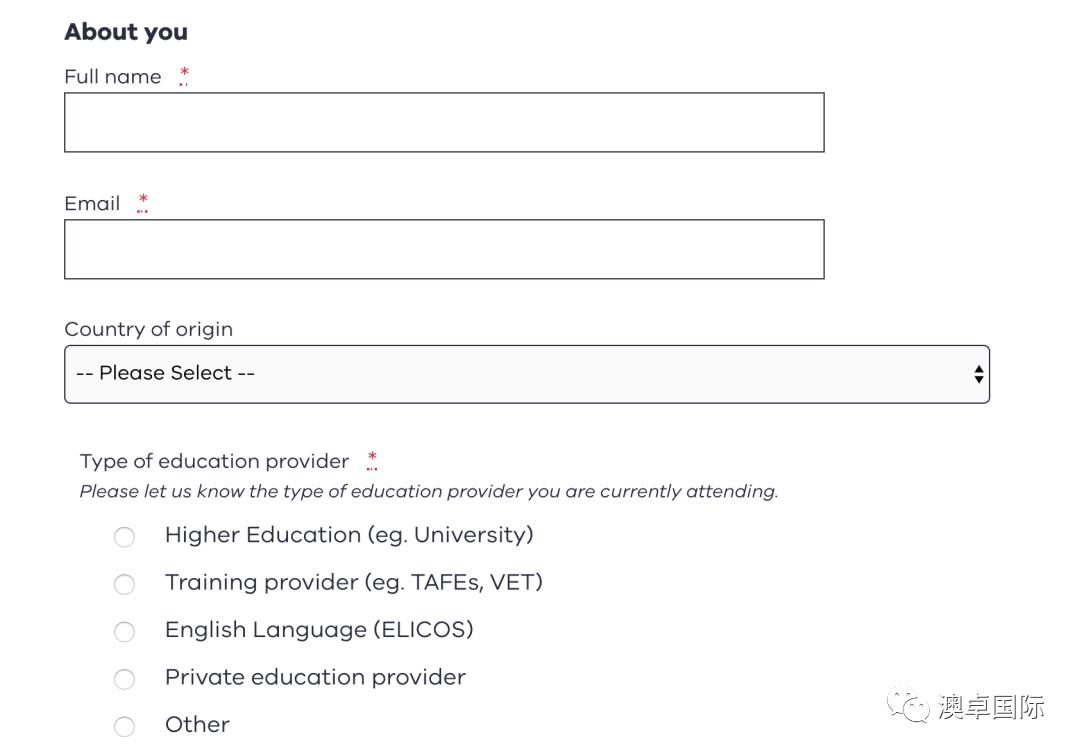
Task: Click the asterisk beside Type of education provider
Action: tap(372, 459)
